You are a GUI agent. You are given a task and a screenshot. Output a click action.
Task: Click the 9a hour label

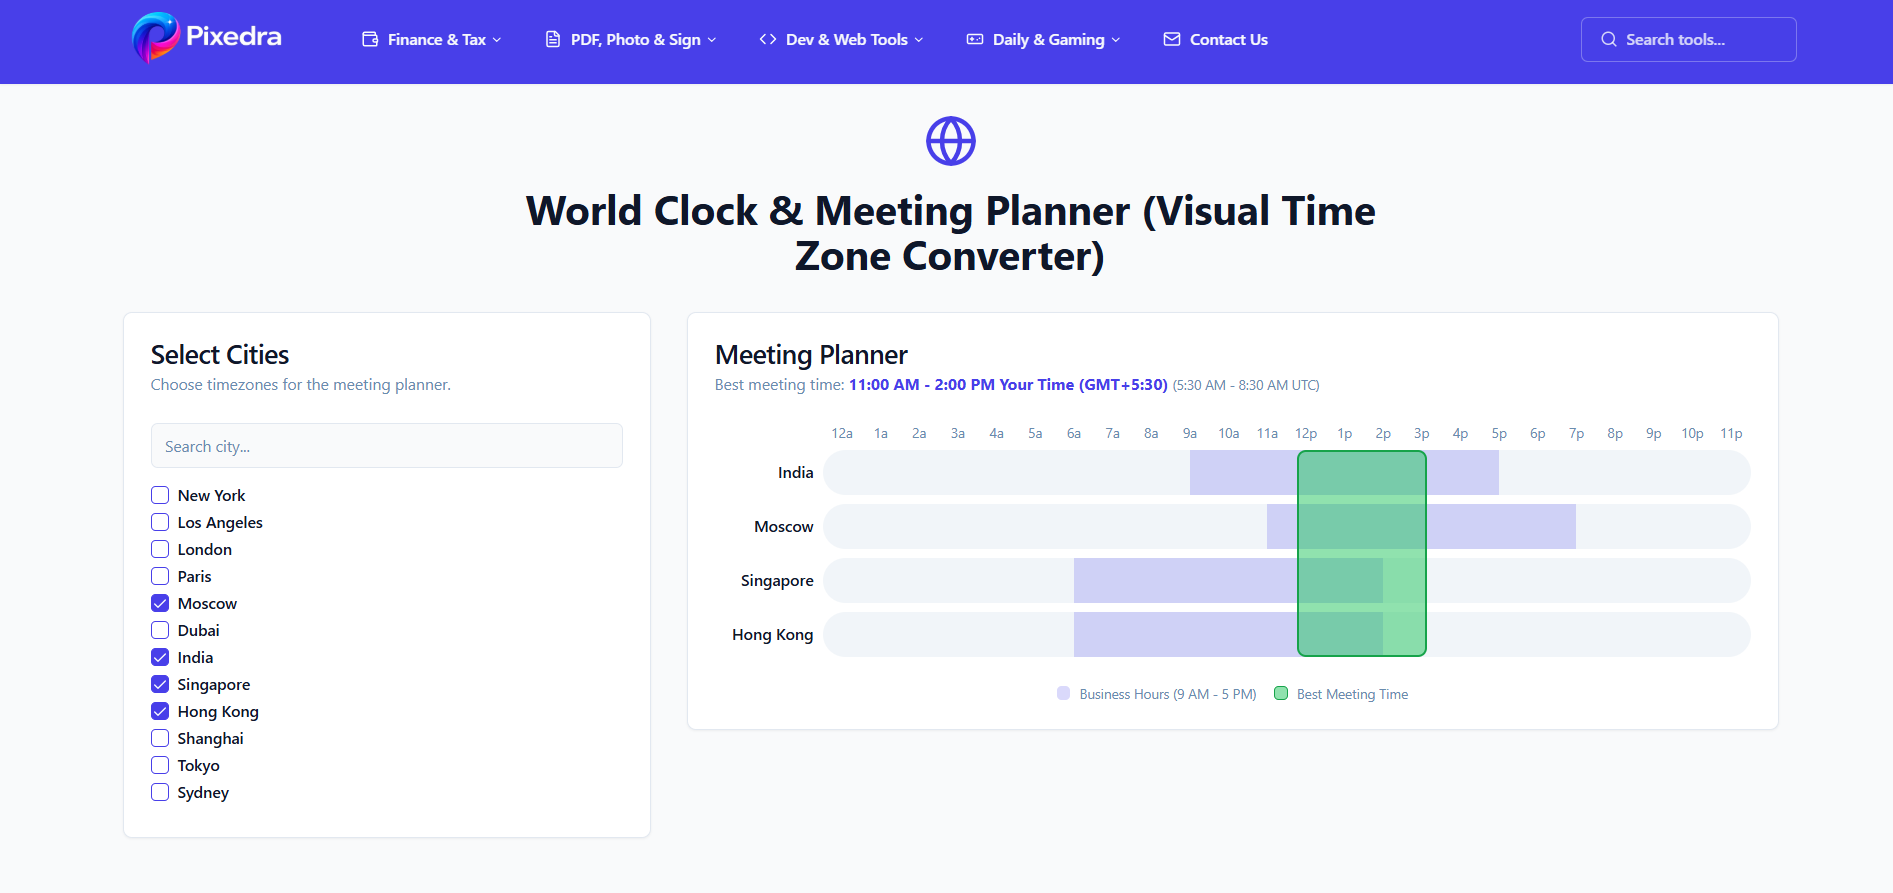1190,433
